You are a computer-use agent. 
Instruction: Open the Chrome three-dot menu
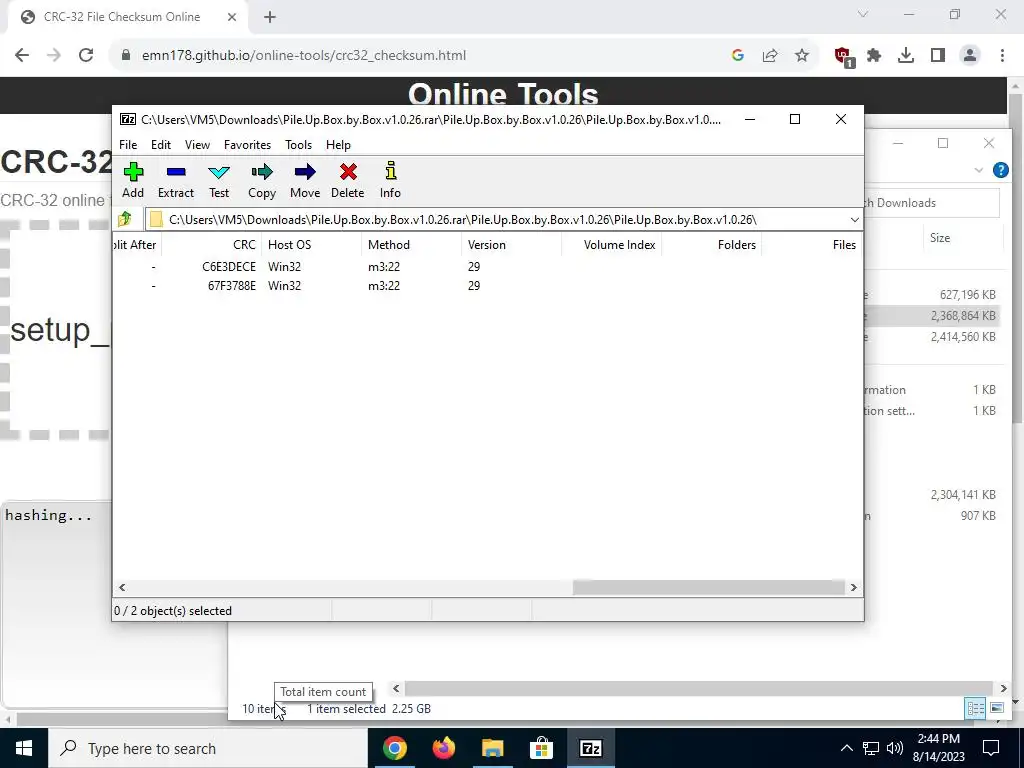click(1002, 56)
